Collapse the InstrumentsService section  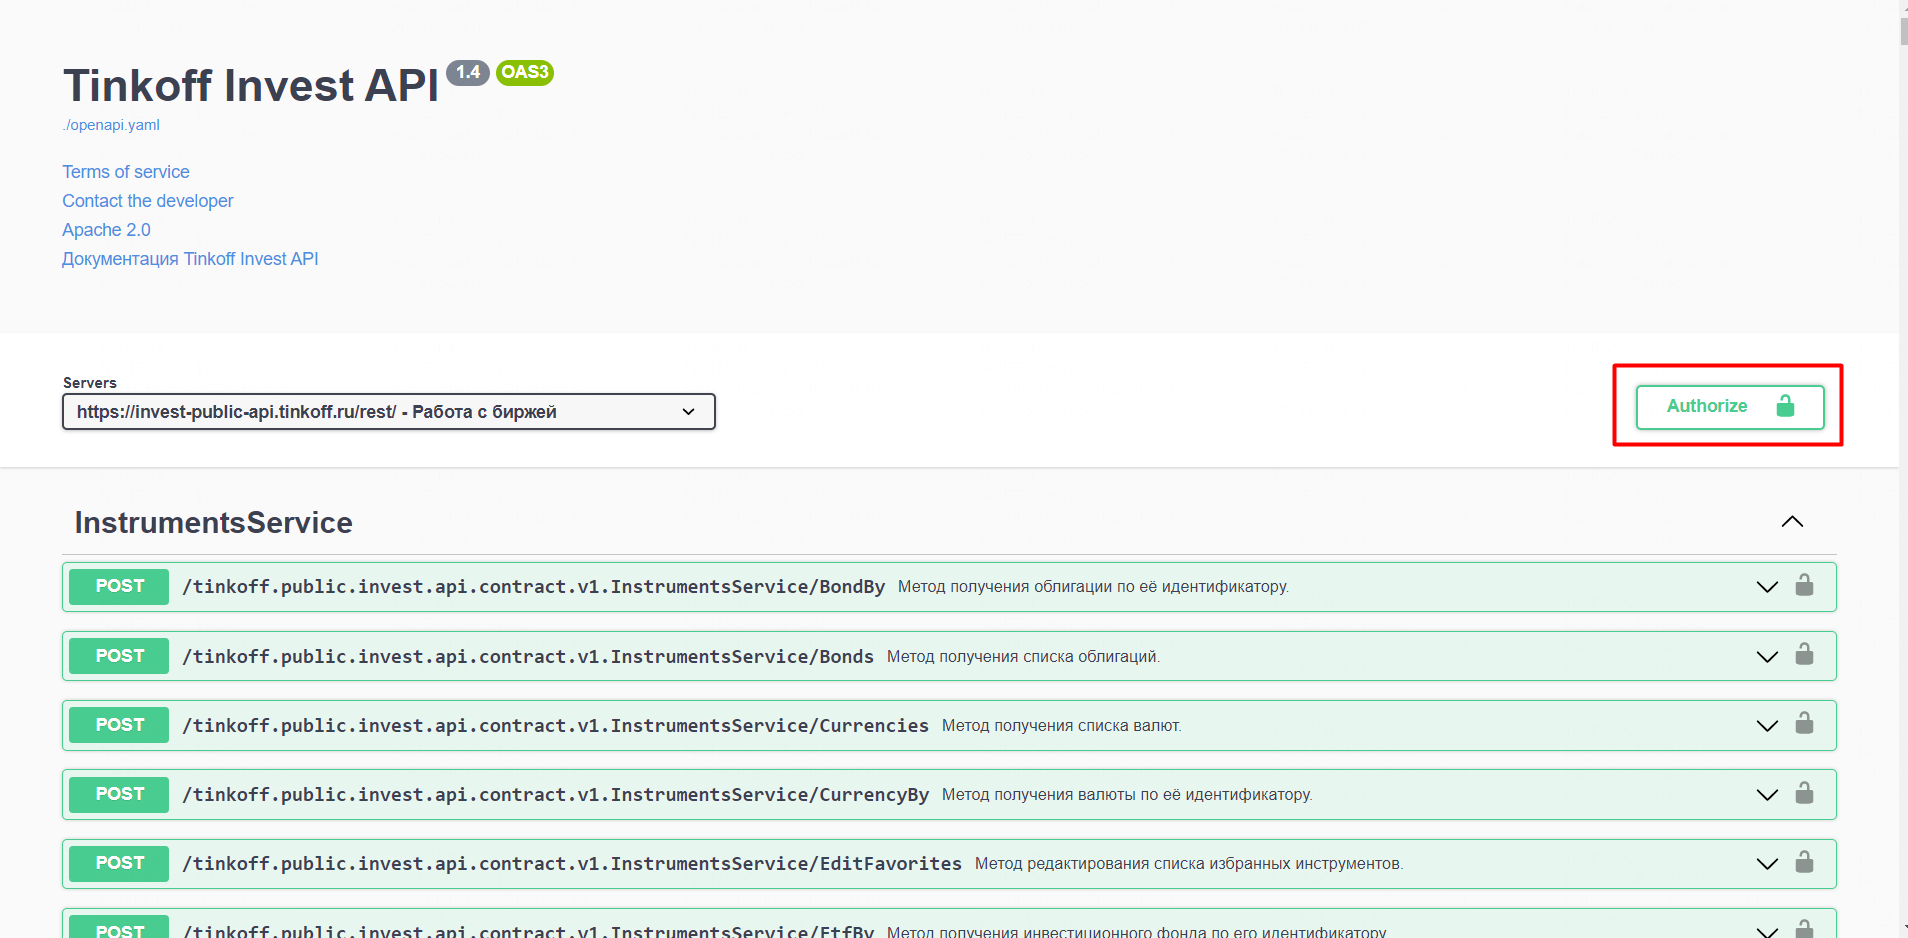pos(1792,522)
